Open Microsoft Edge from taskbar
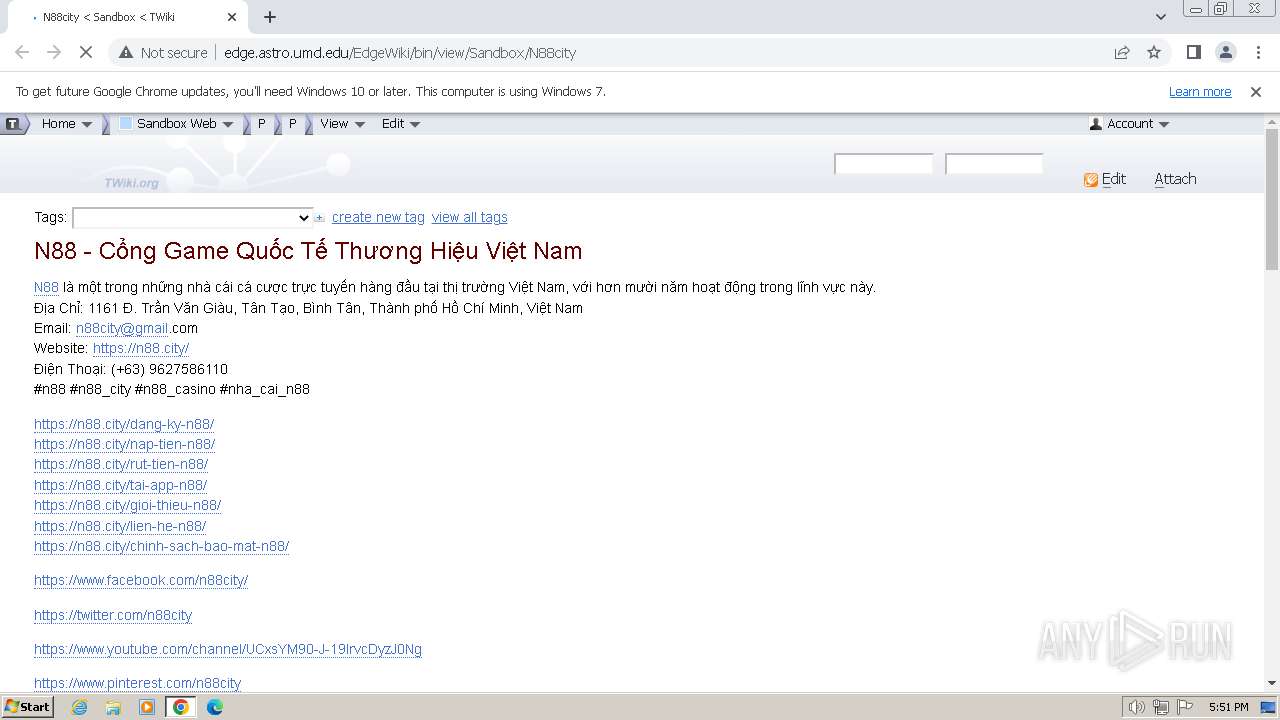This screenshot has height=720, width=1280. [215, 707]
